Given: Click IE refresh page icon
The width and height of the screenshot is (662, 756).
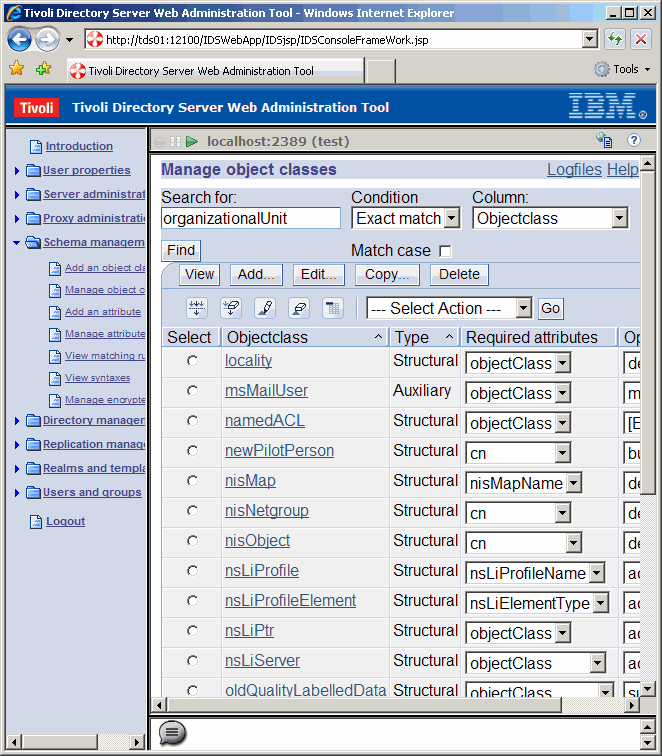Looking at the screenshot, I should (x=616, y=40).
